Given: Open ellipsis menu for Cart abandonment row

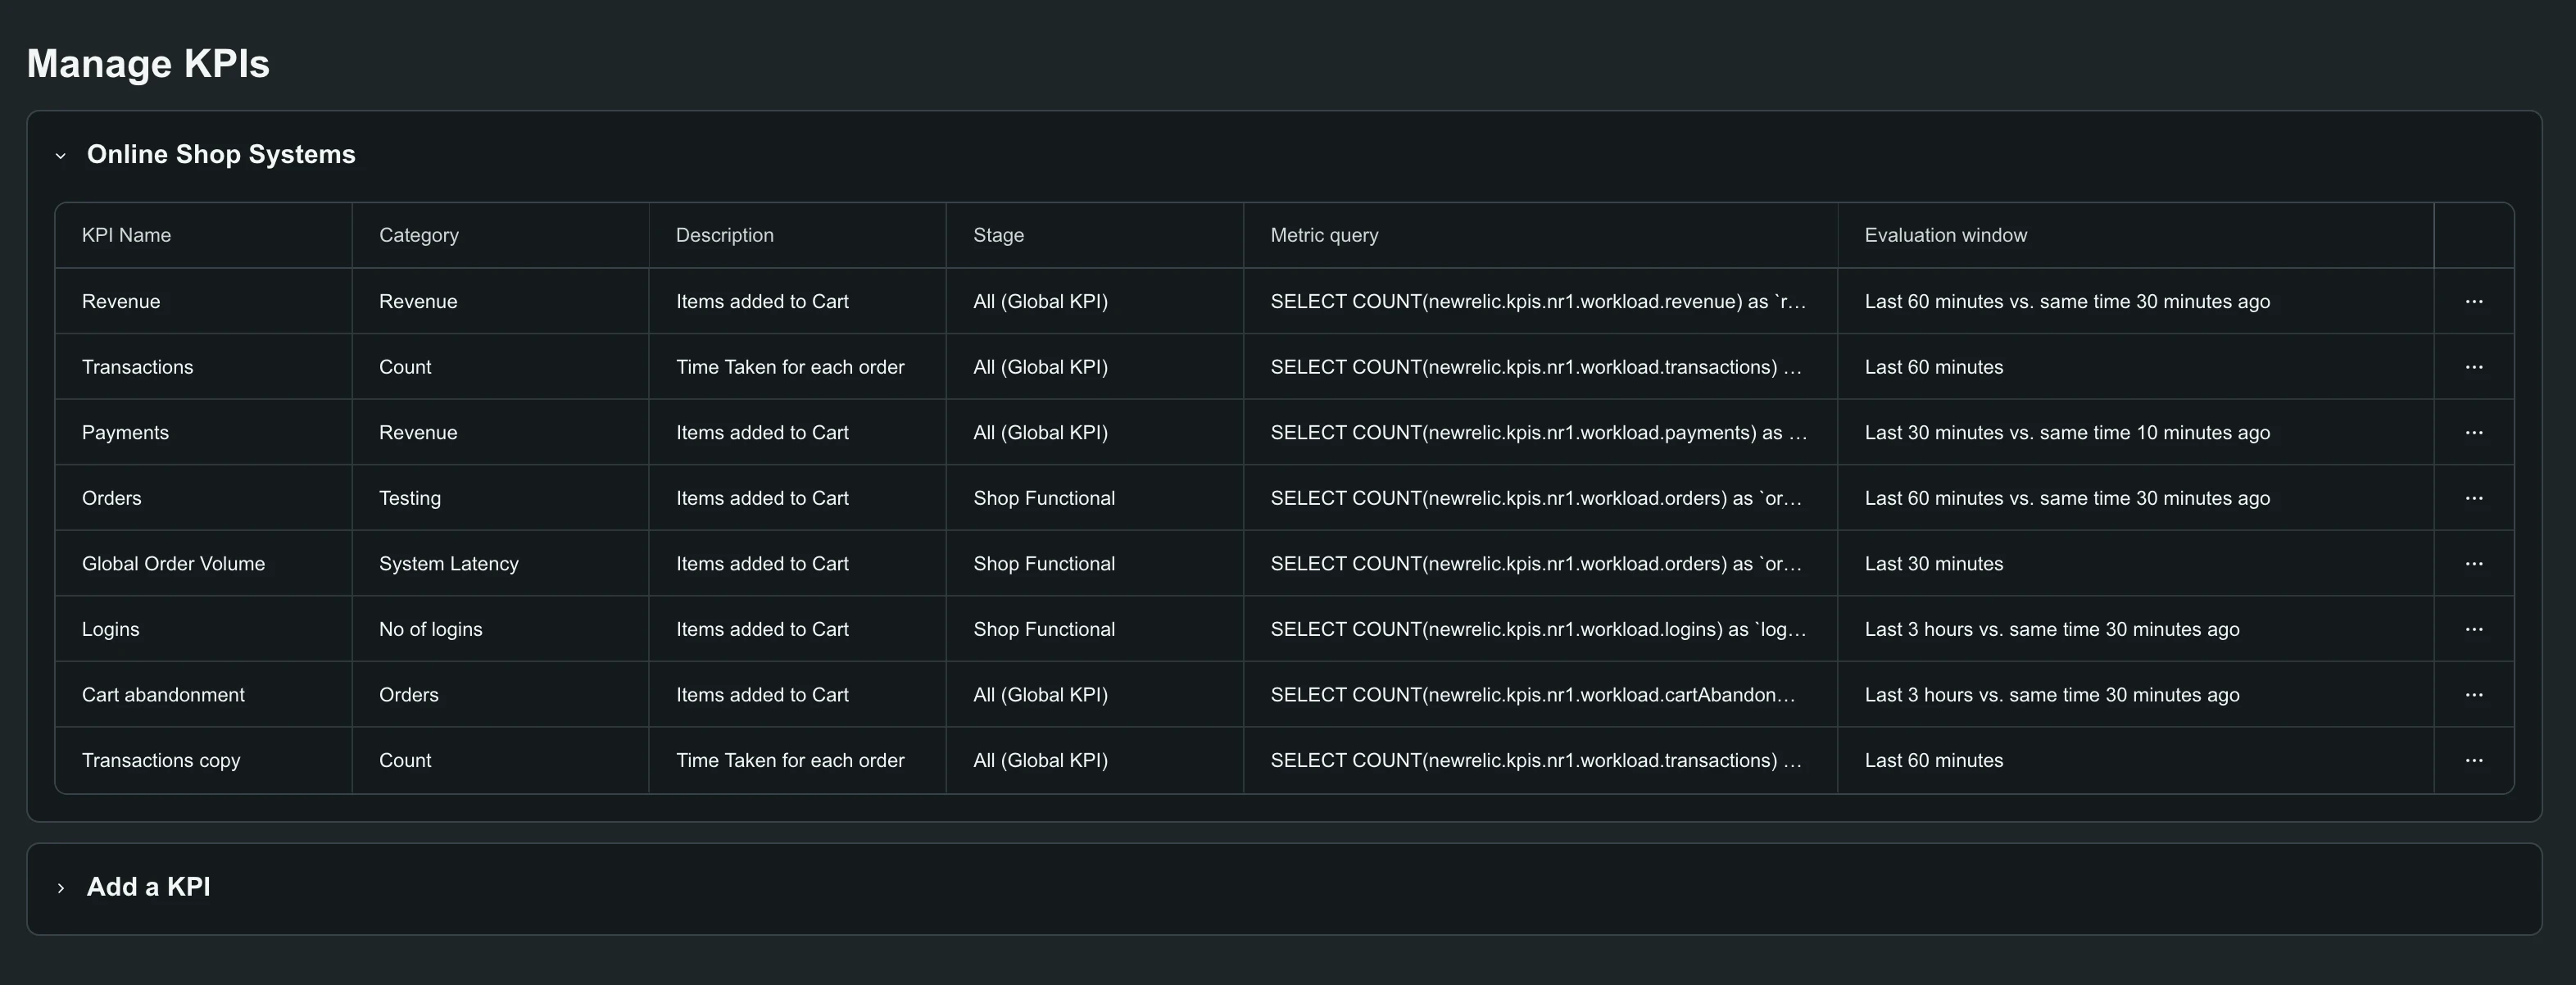Looking at the screenshot, I should pos(2473,694).
